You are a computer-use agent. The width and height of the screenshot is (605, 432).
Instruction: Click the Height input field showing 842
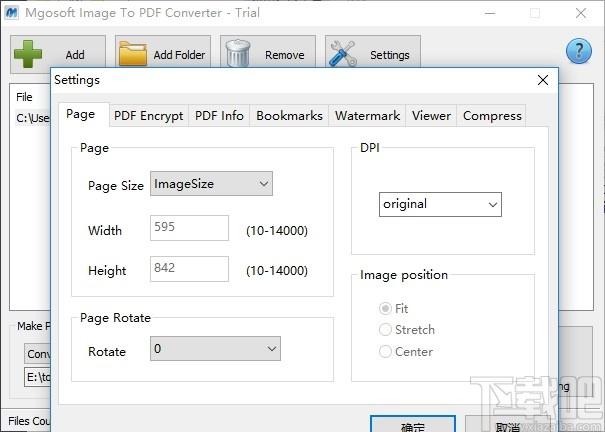[189, 269]
